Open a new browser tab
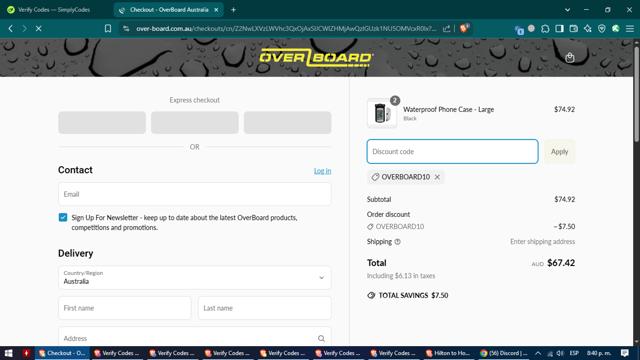The width and height of the screenshot is (640, 360). click(233, 10)
